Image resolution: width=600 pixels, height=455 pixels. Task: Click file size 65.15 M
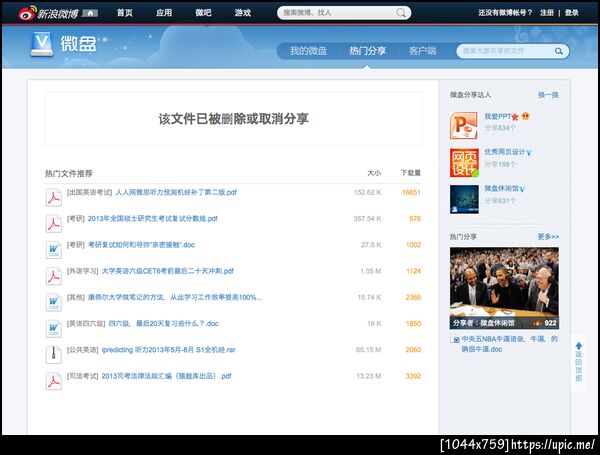tap(368, 350)
